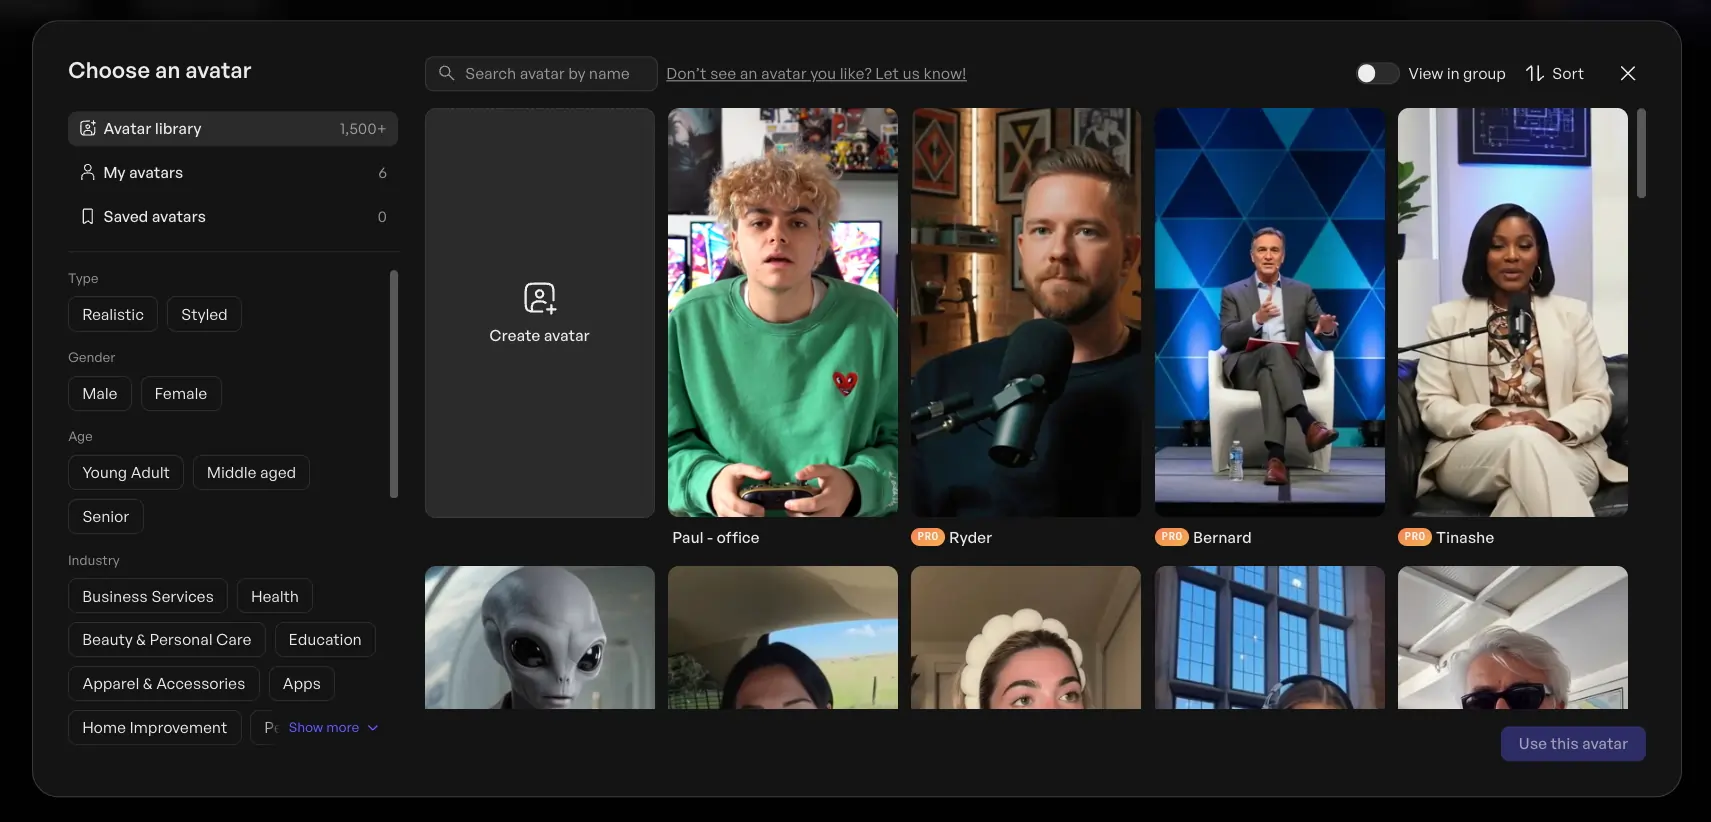Viewport: 1711px width, 822px height.
Task: Select Apparel & Accessories filter
Action: tap(164, 683)
